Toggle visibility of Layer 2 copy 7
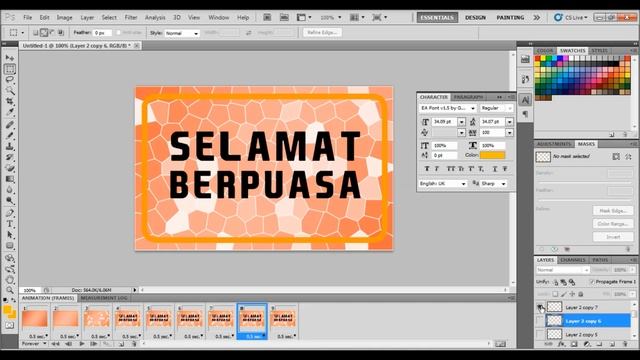Image resolution: width=640 pixels, height=360 pixels. tap(540, 307)
